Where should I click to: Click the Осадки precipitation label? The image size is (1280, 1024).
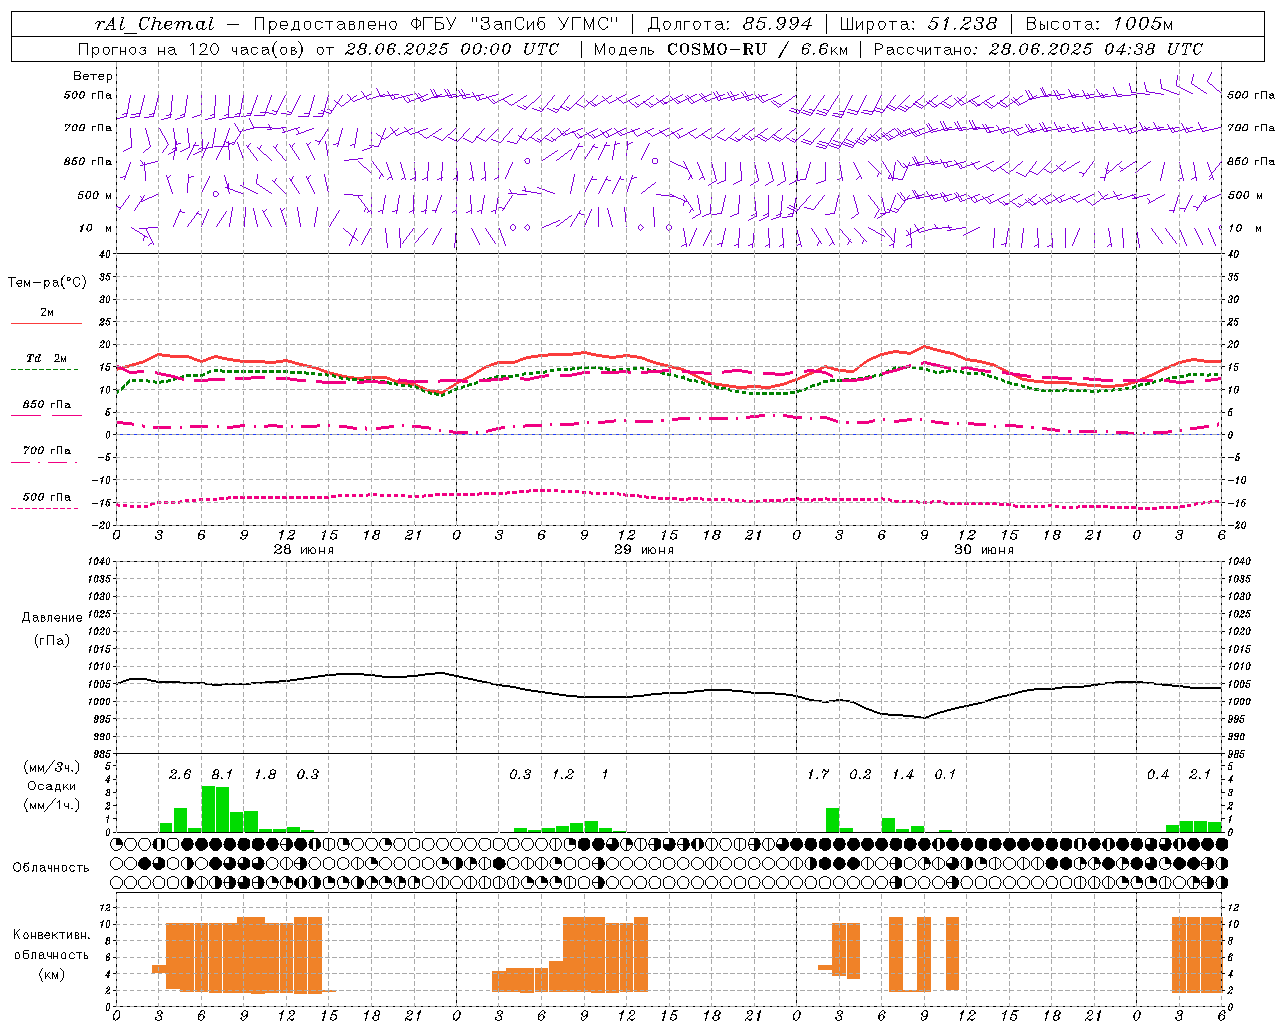(x=51, y=786)
